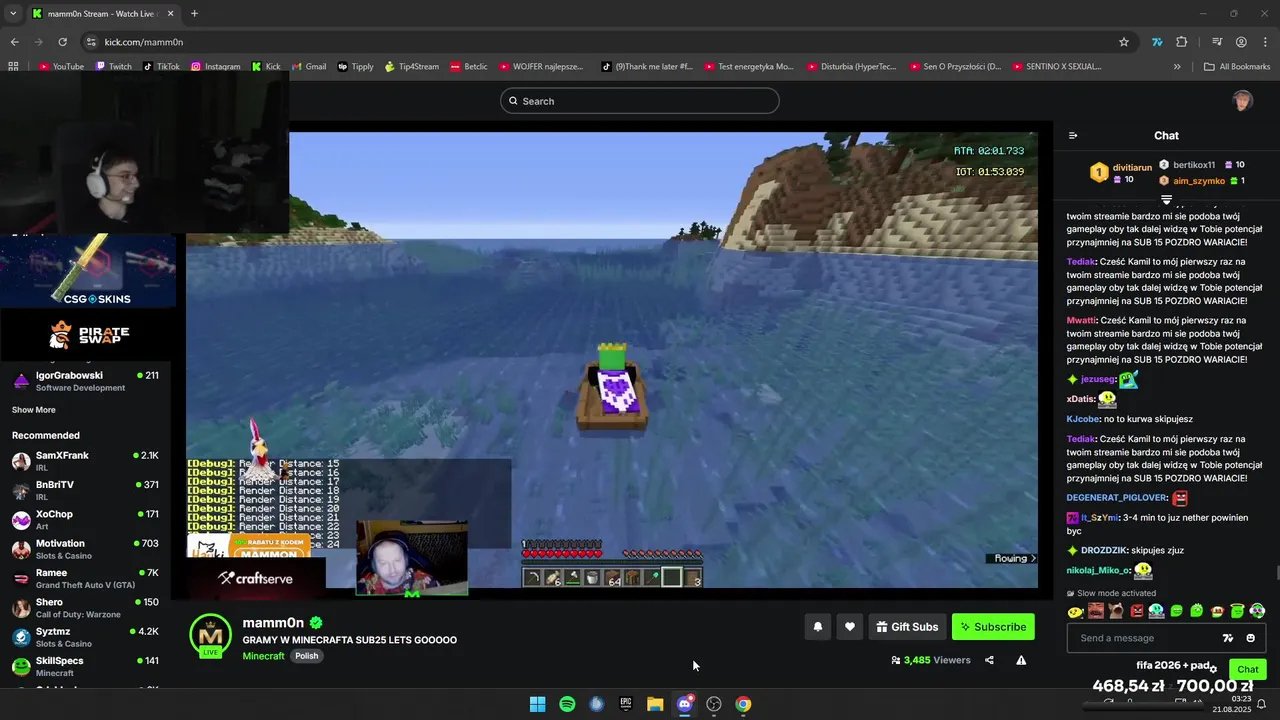Viewport: 1280px width, 720px height.
Task: Open the user avatar menu on Kick
Action: coord(1242,101)
